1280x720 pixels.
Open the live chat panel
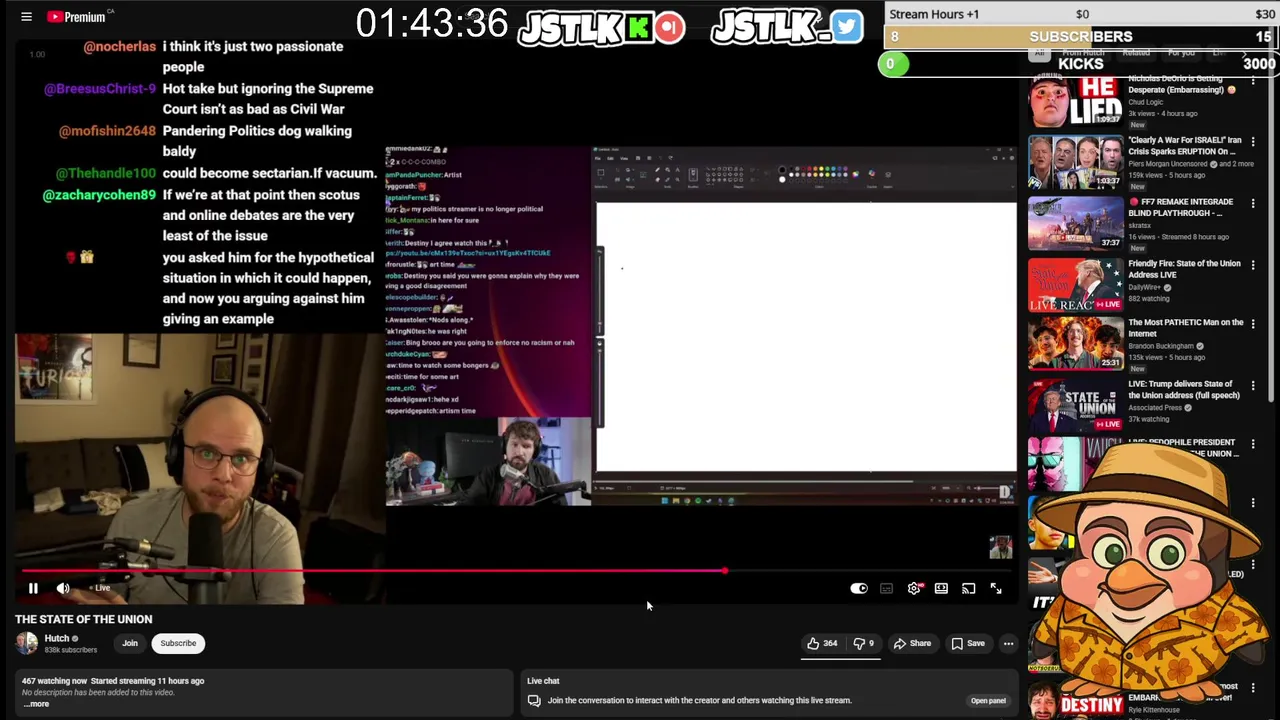[988, 701]
